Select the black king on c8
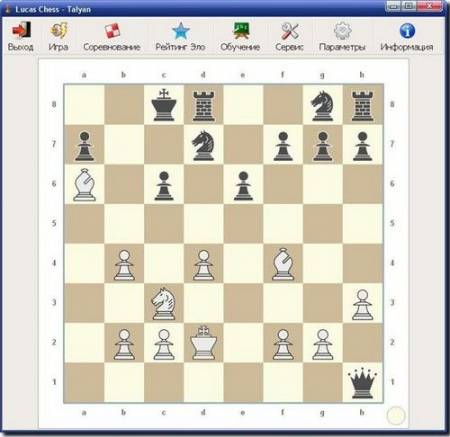The height and width of the screenshot is (437, 450). [x=163, y=105]
